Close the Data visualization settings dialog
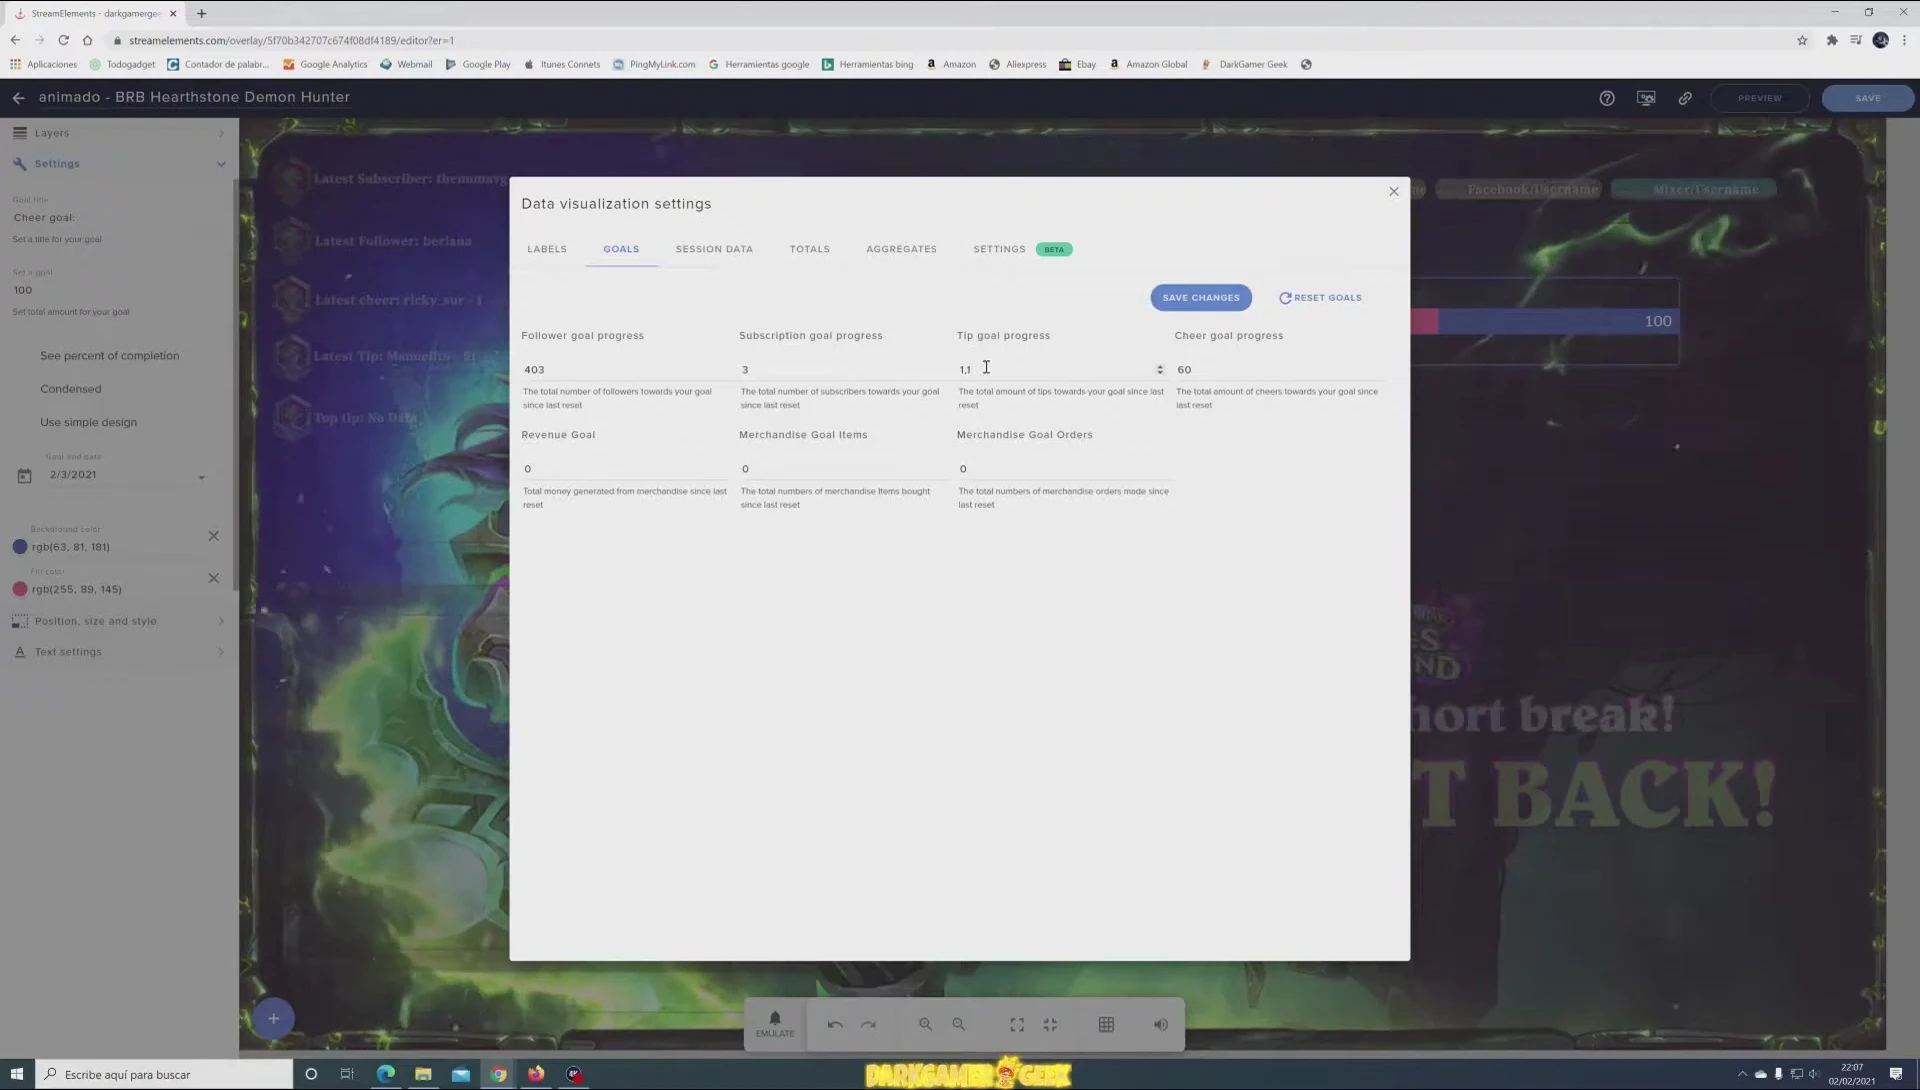Image resolution: width=1920 pixels, height=1090 pixels. pyautogui.click(x=1394, y=191)
